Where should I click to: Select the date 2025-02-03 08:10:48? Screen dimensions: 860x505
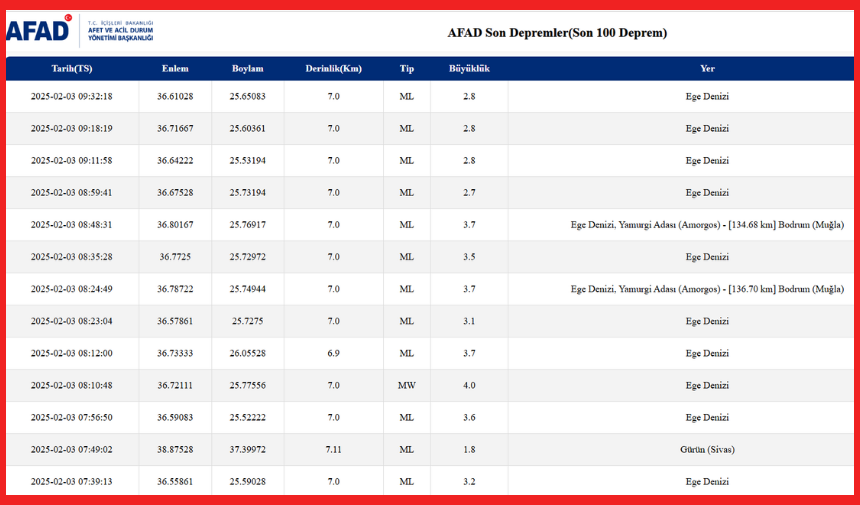[72, 385]
